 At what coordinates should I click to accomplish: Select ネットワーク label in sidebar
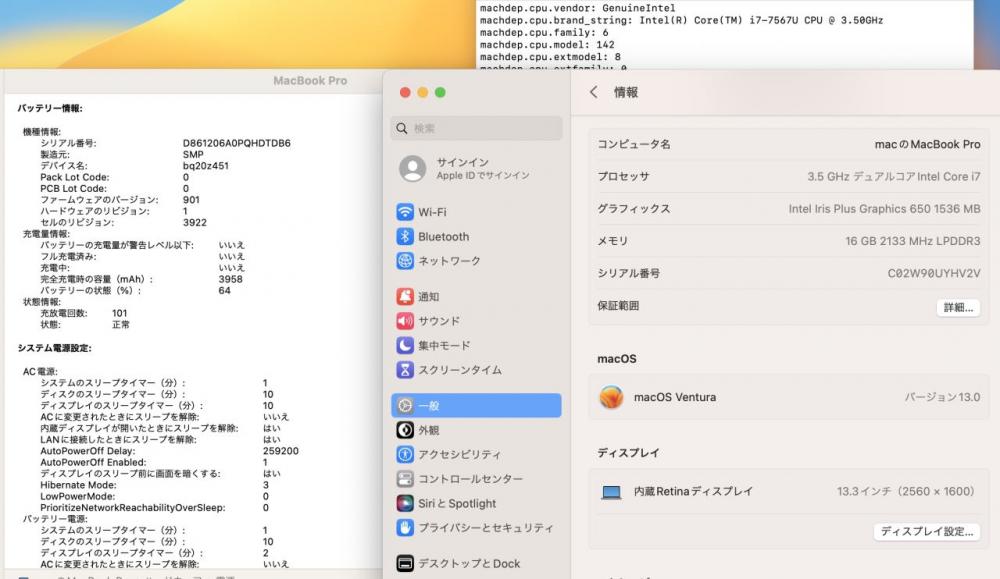tap(450, 261)
